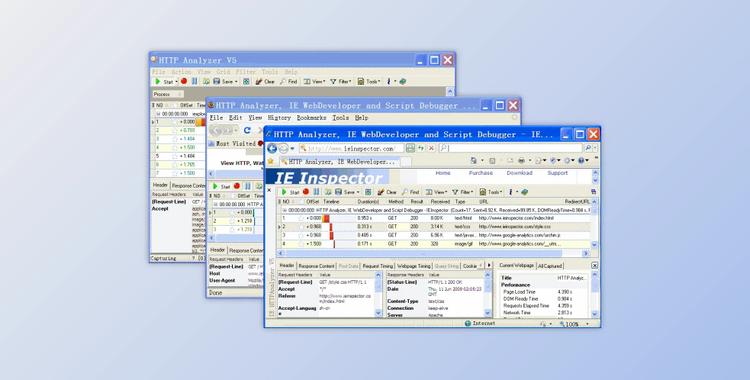Open View dropdown in HTTP Analyzer V5
Image resolution: width=750 pixels, height=380 pixels.
click(314, 81)
